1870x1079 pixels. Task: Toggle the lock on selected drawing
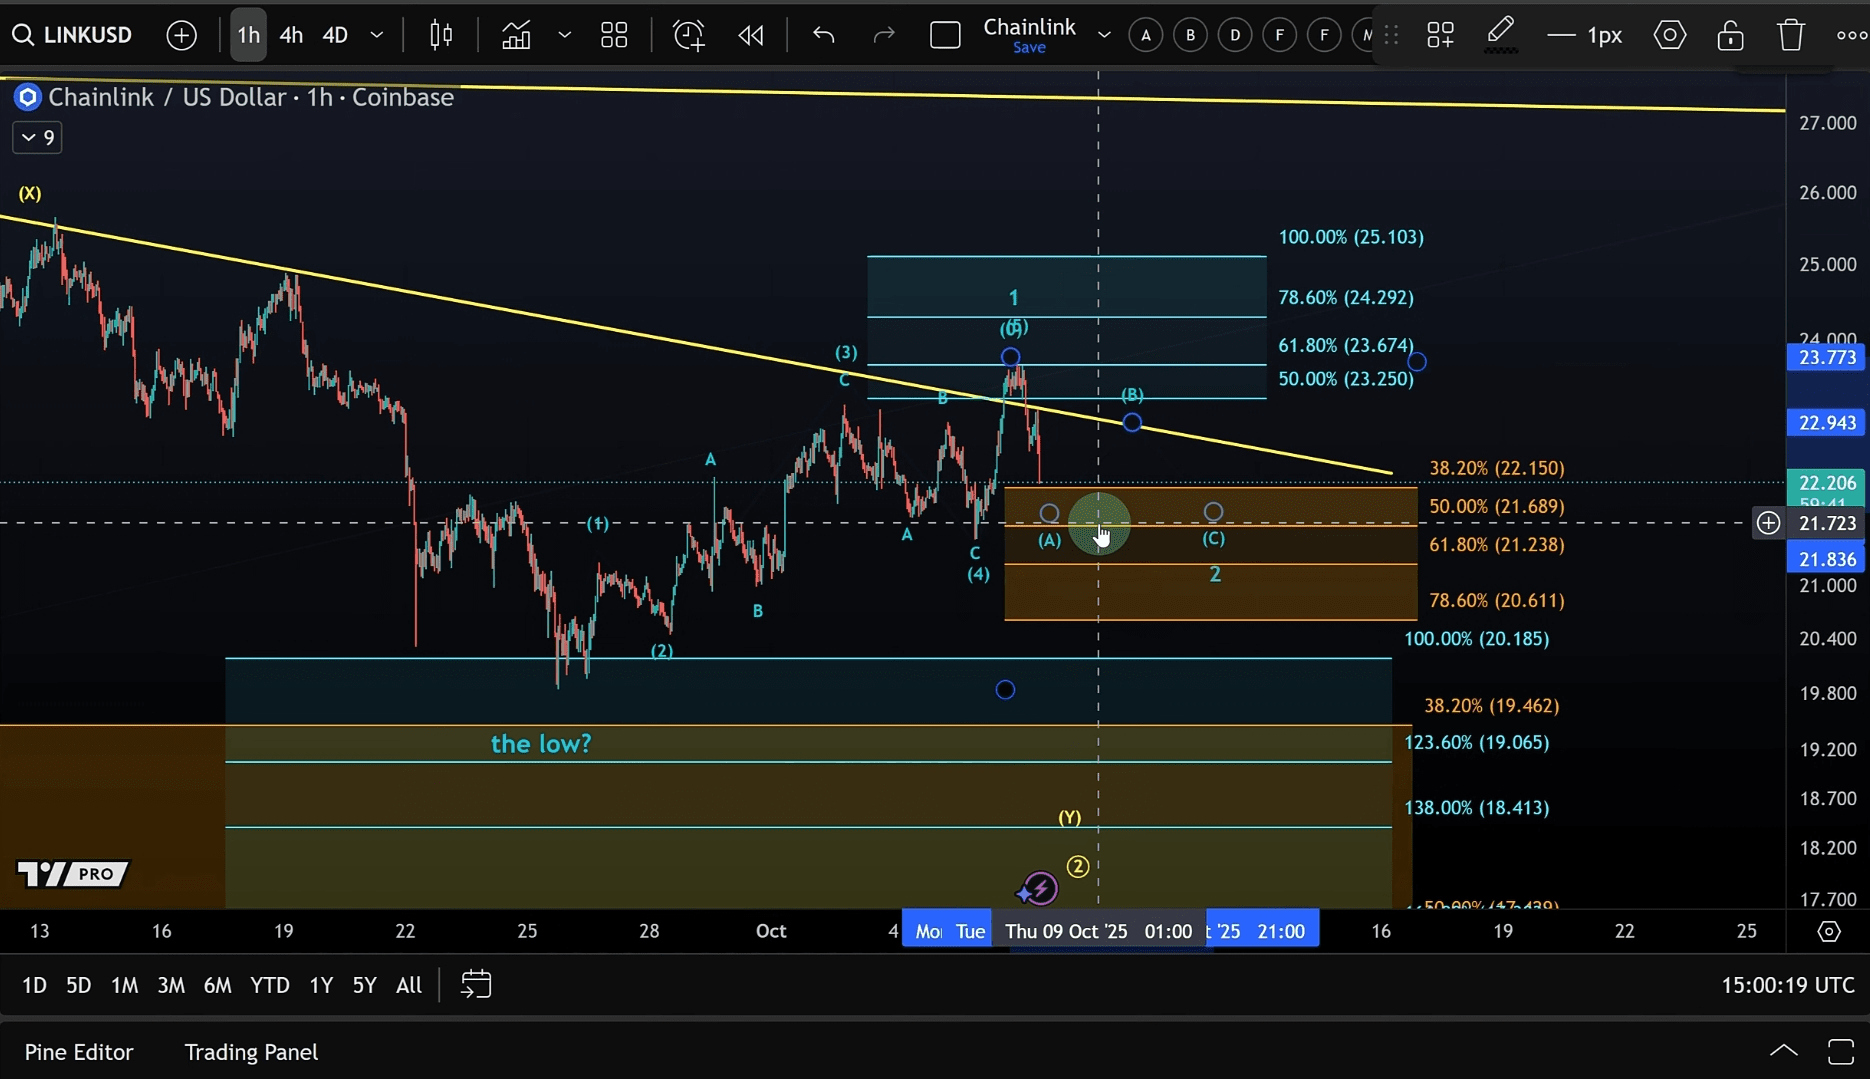[x=1731, y=35]
